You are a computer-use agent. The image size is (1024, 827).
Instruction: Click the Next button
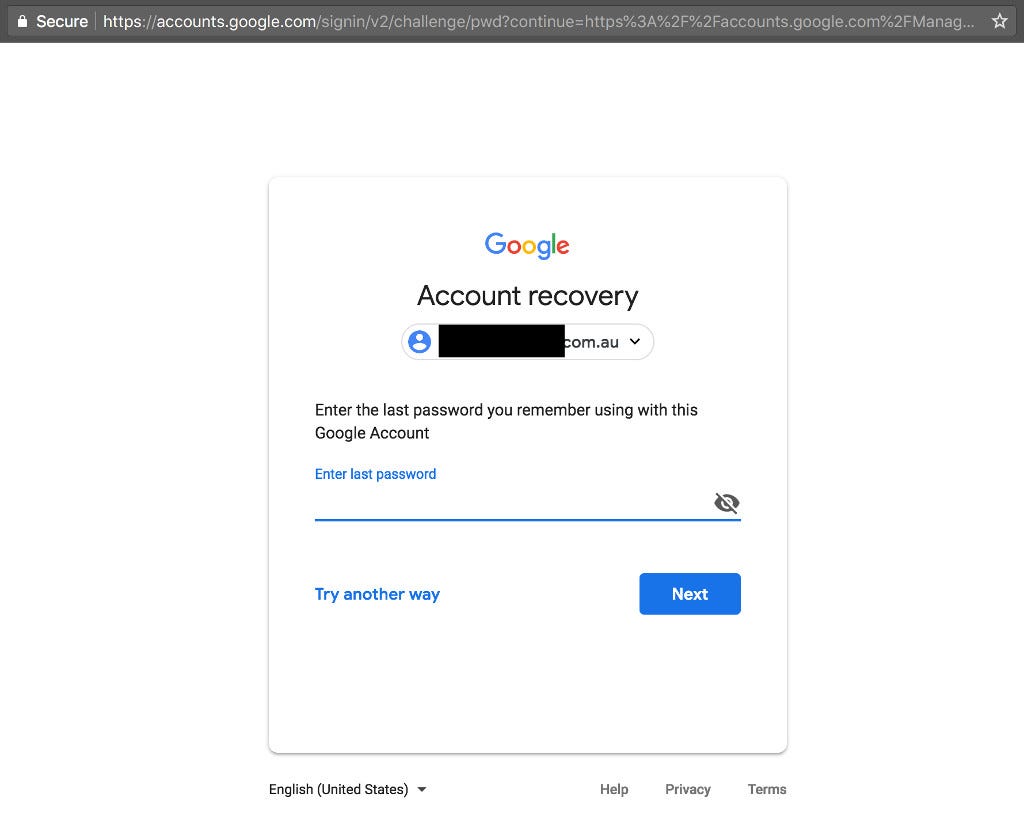tap(690, 594)
